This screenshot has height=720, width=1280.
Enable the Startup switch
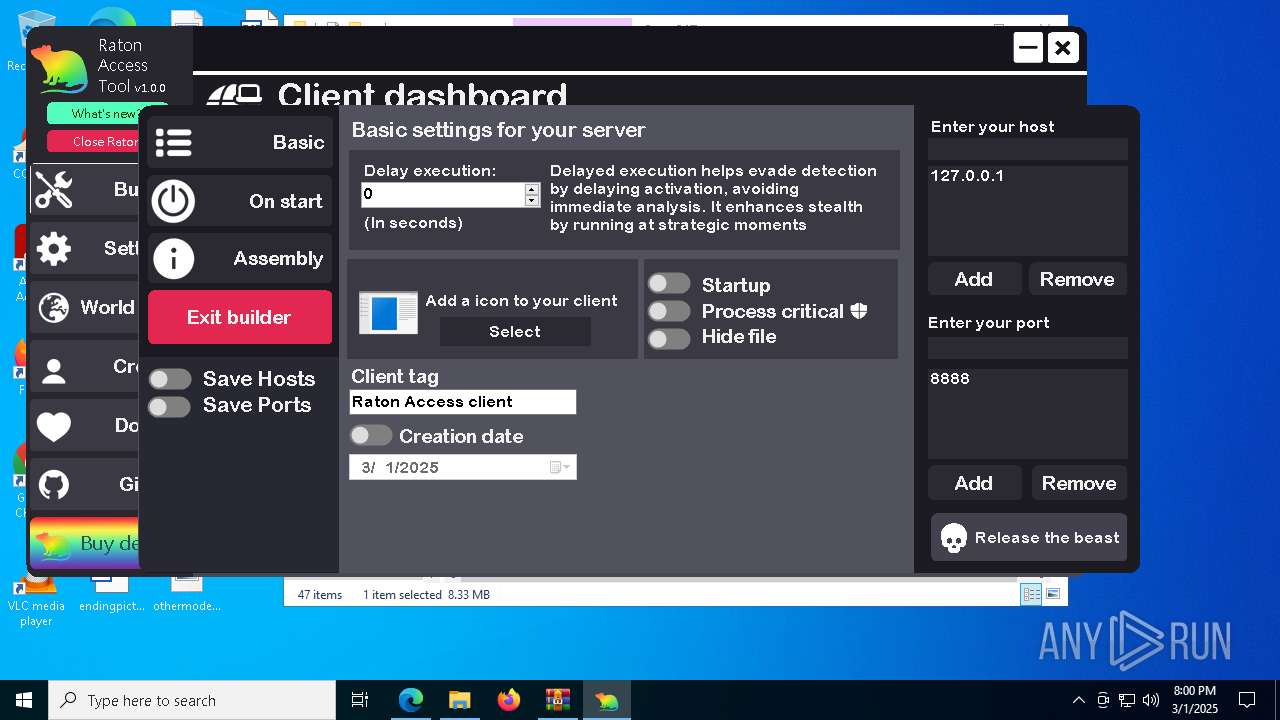(669, 284)
